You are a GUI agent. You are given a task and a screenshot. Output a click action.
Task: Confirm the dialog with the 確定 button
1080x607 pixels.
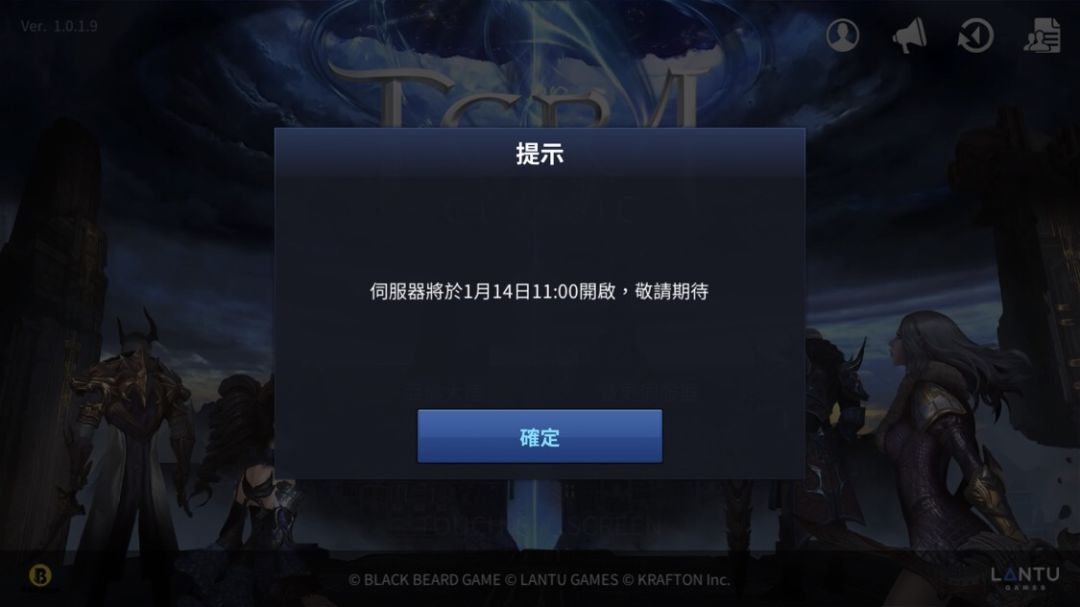pyautogui.click(x=539, y=436)
